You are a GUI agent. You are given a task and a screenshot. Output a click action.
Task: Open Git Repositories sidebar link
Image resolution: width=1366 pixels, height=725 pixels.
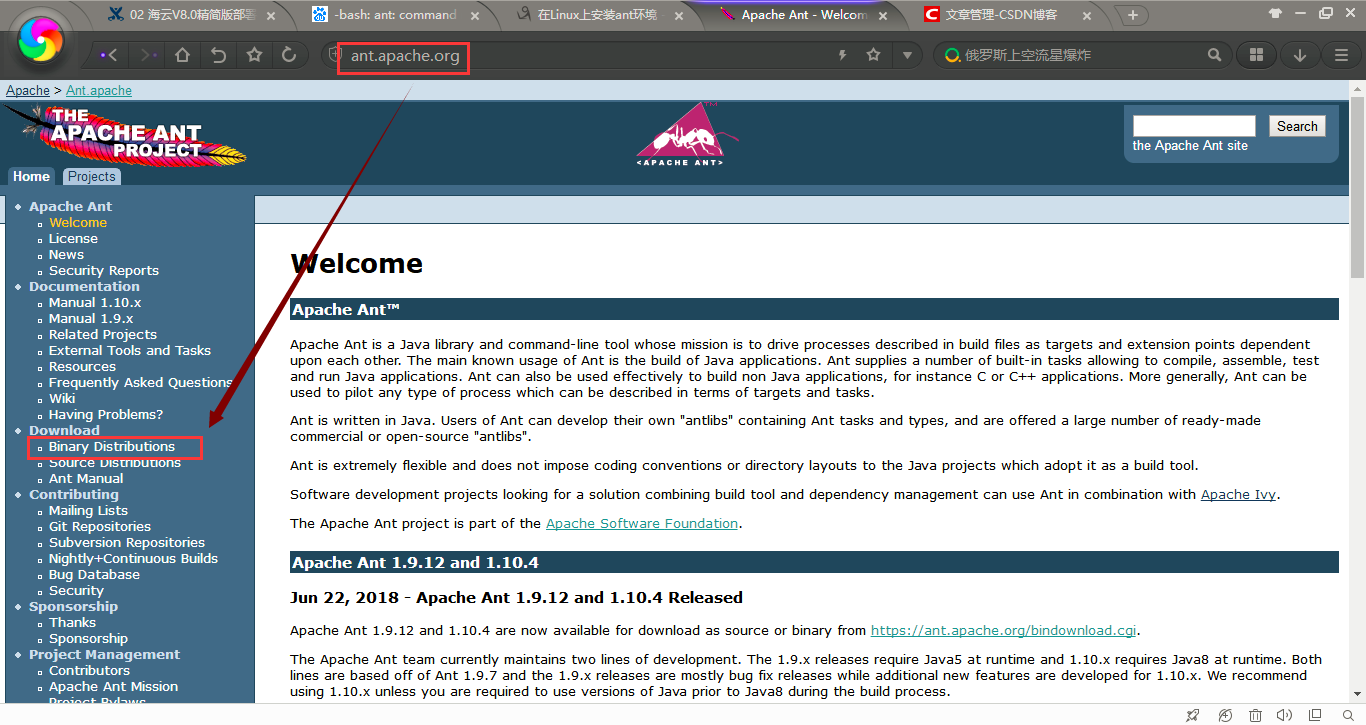[100, 527]
